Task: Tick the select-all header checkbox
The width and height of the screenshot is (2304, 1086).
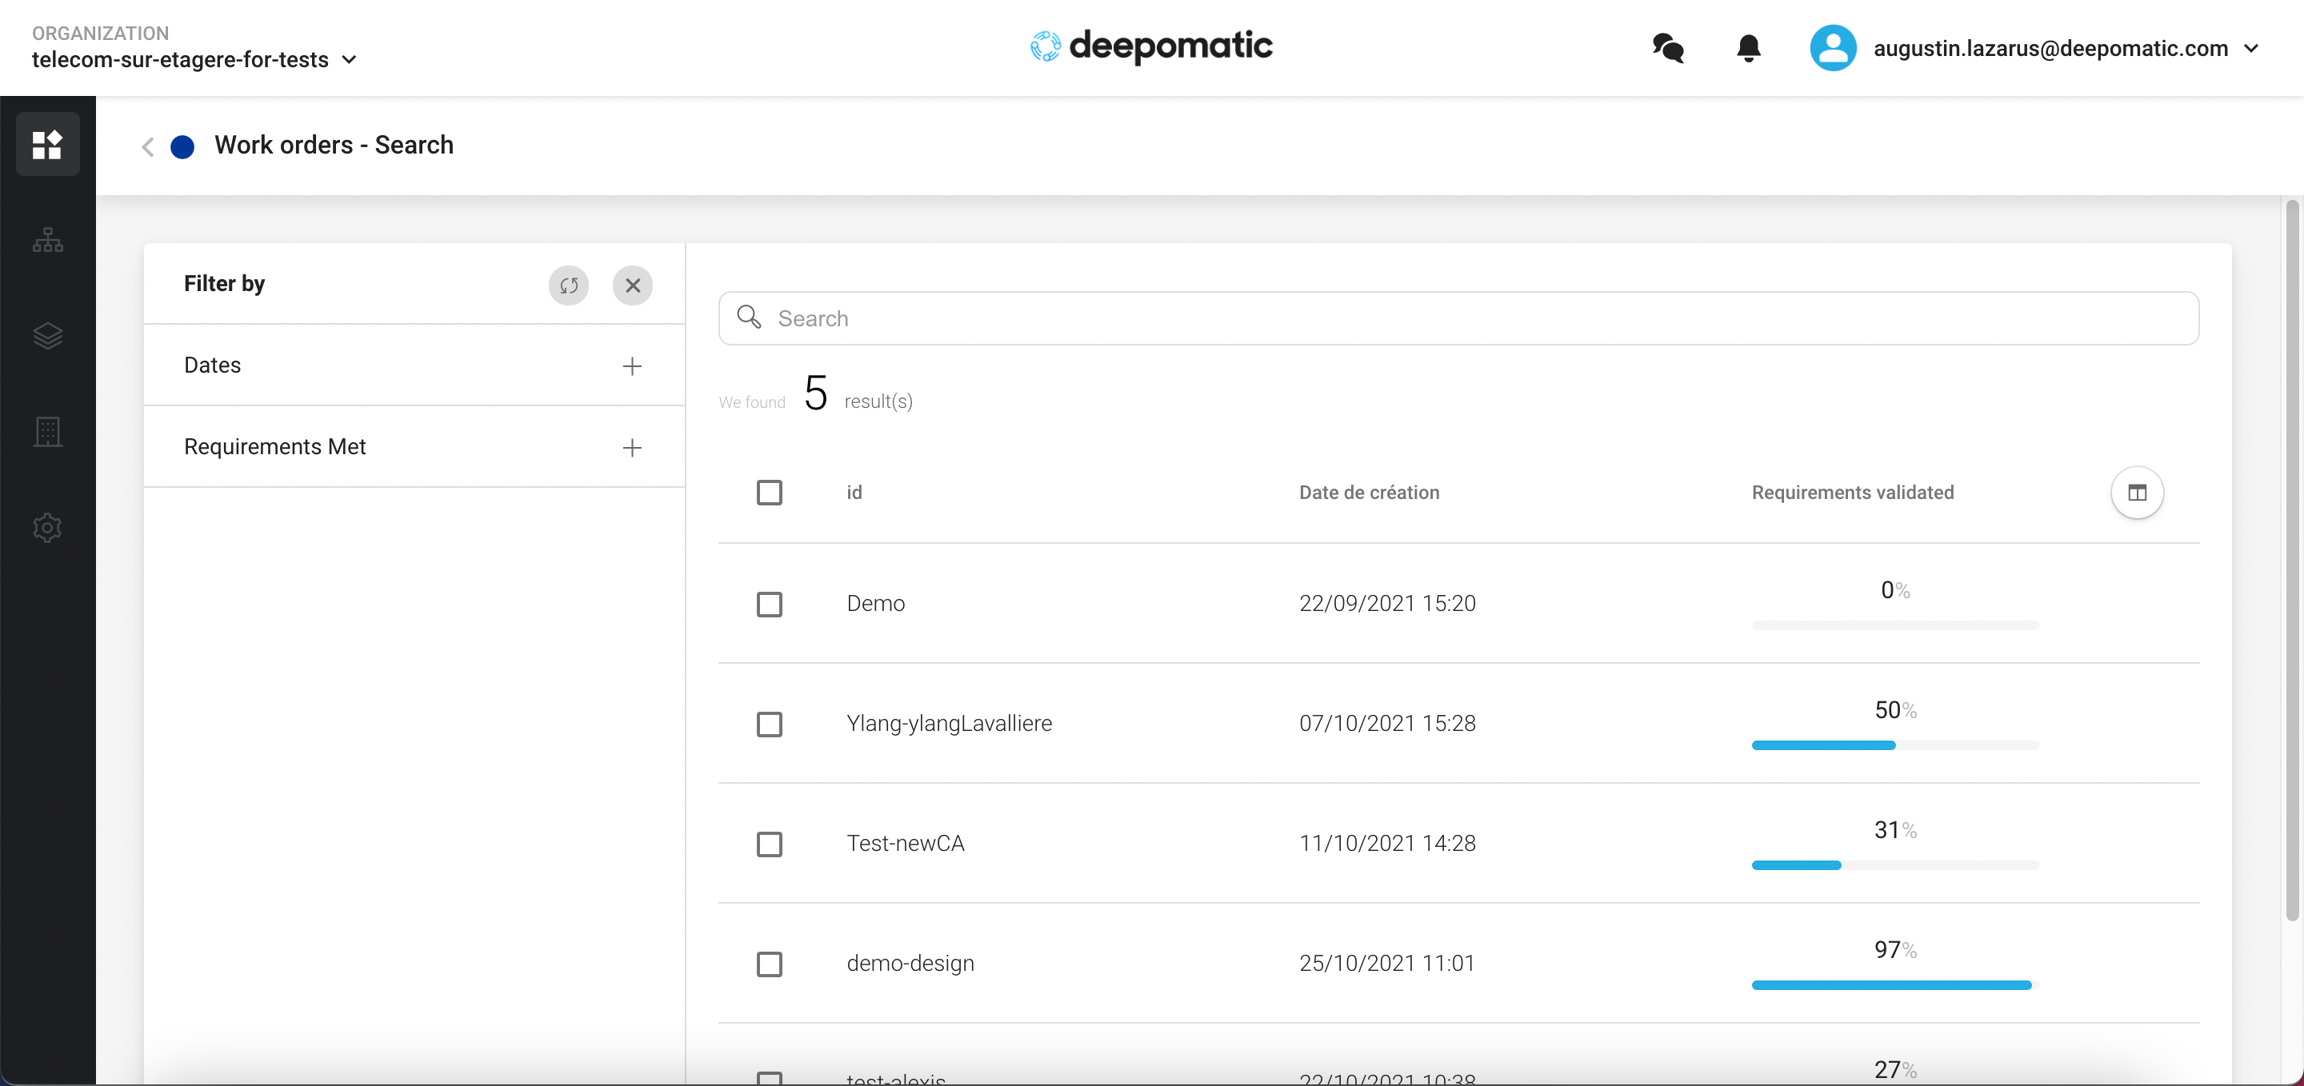Action: point(769,492)
